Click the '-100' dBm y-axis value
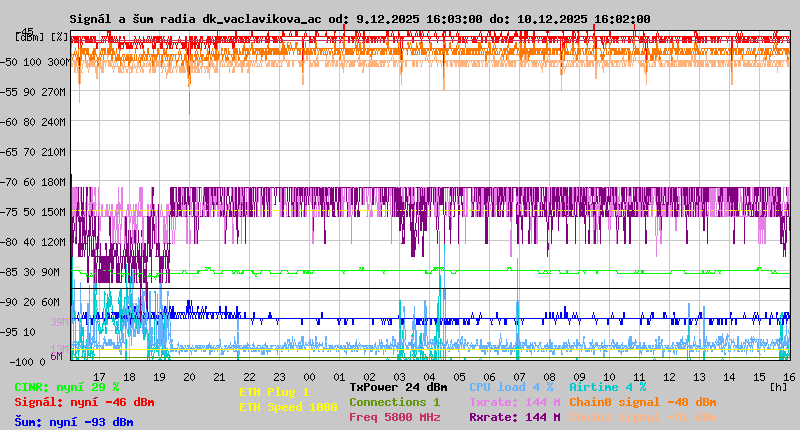800x430 pixels. pyautogui.click(x=20, y=362)
